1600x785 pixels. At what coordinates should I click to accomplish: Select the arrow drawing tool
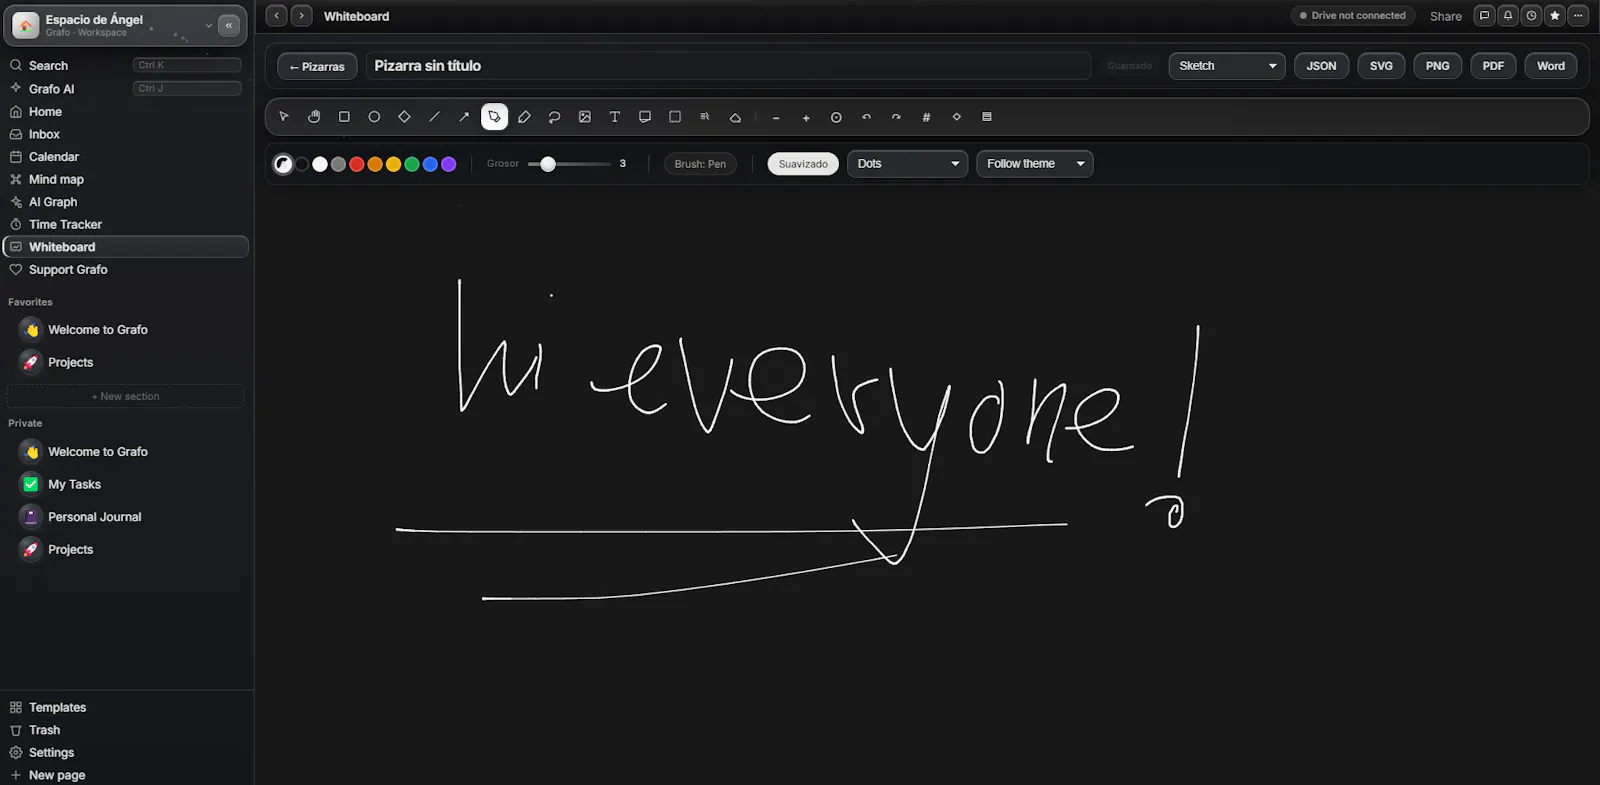click(x=464, y=117)
